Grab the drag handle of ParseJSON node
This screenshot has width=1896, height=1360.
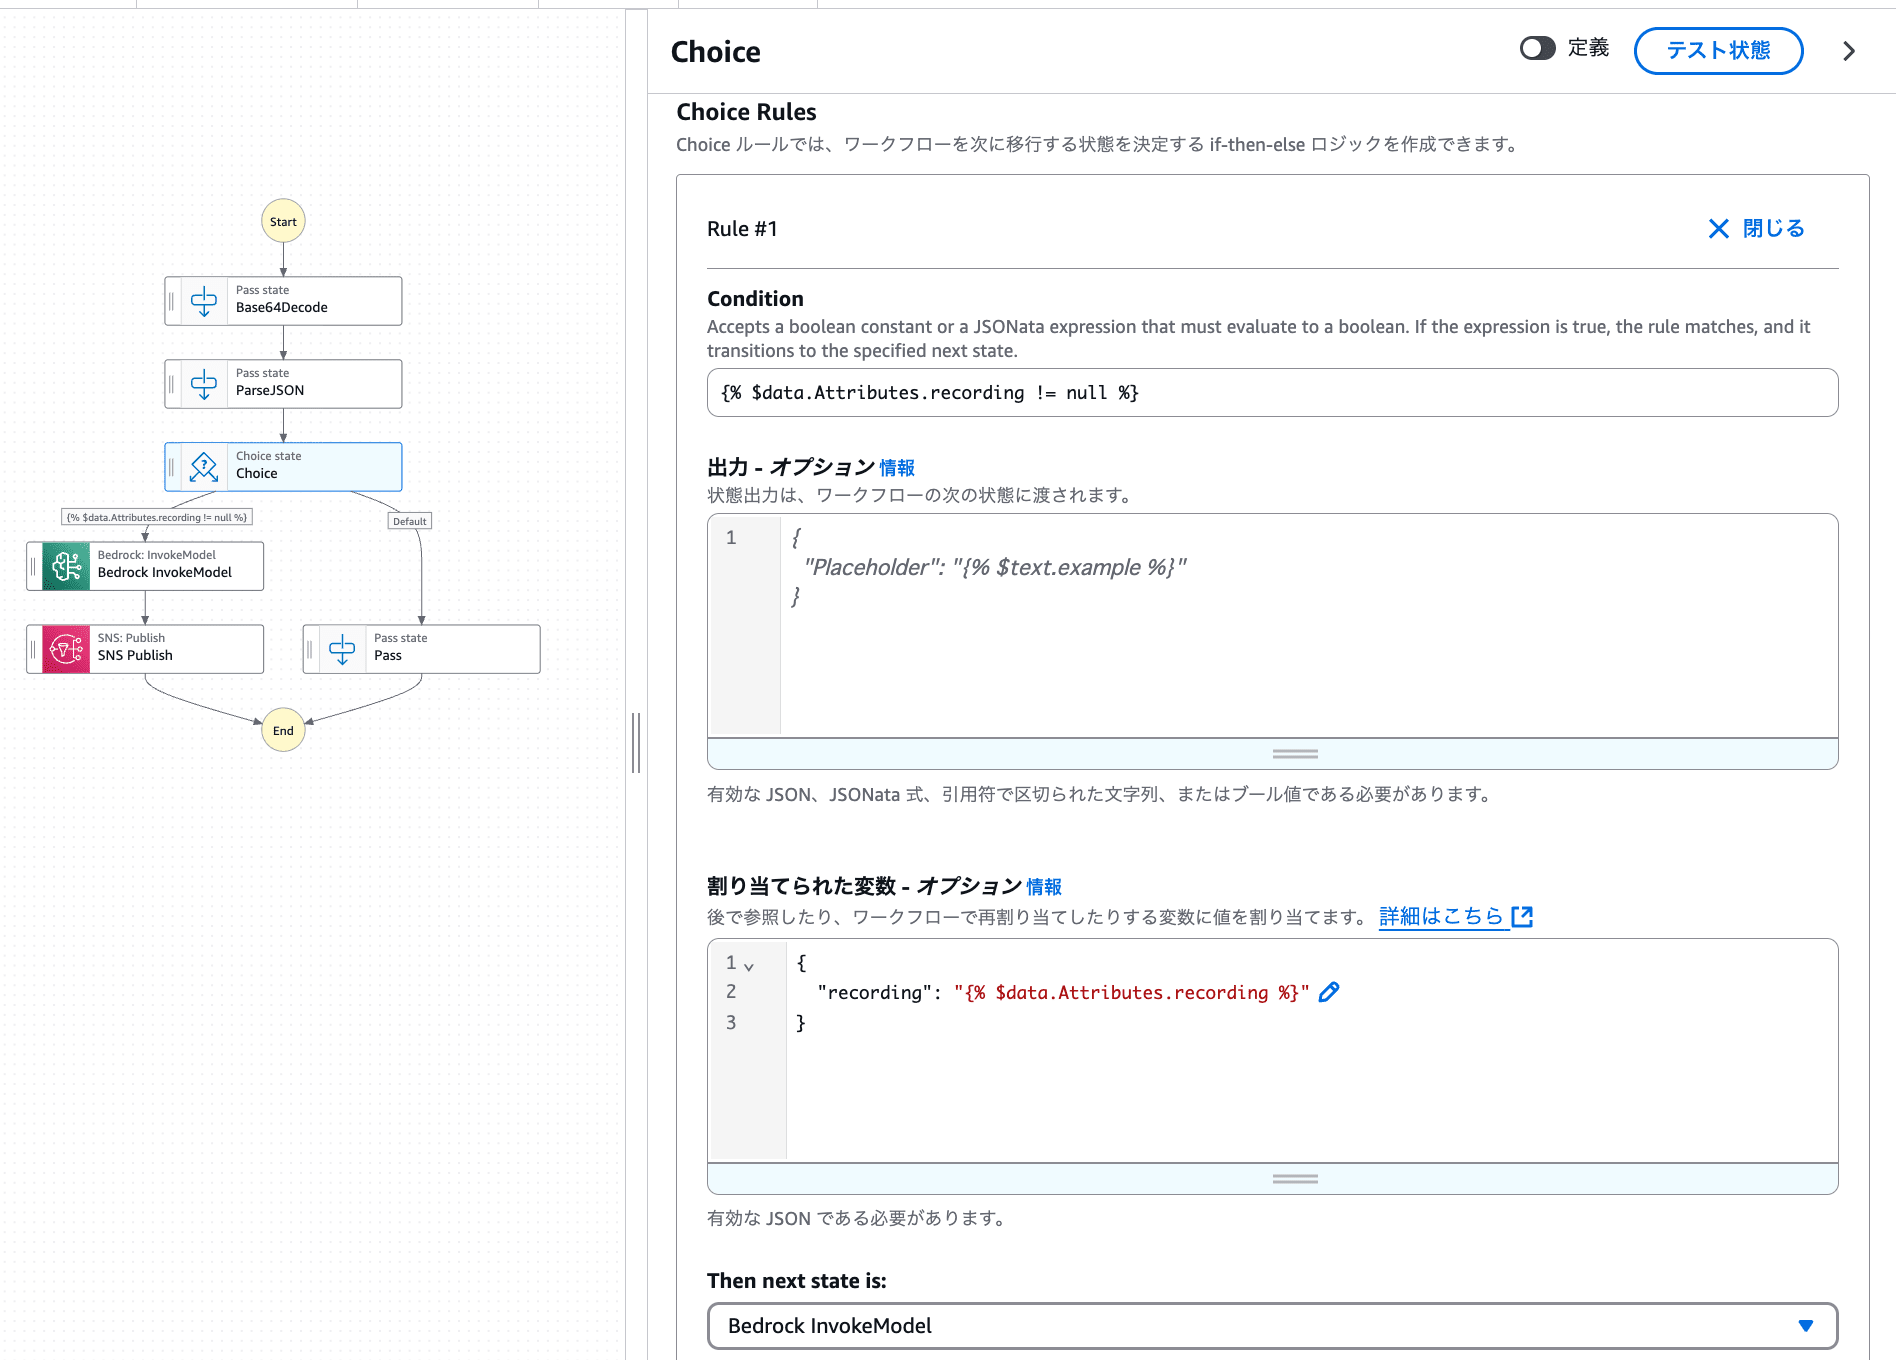(x=172, y=384)
